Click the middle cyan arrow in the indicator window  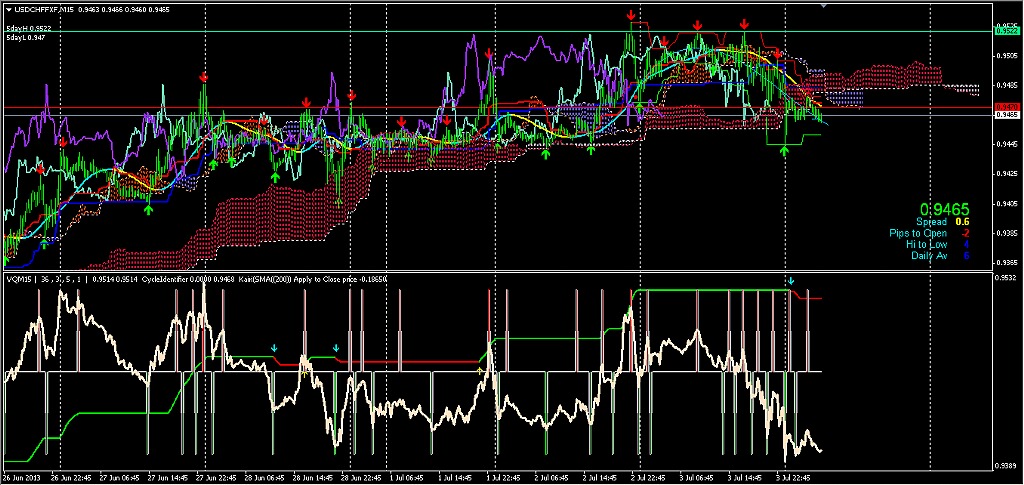pyautogui.click(x=337, y=349)
